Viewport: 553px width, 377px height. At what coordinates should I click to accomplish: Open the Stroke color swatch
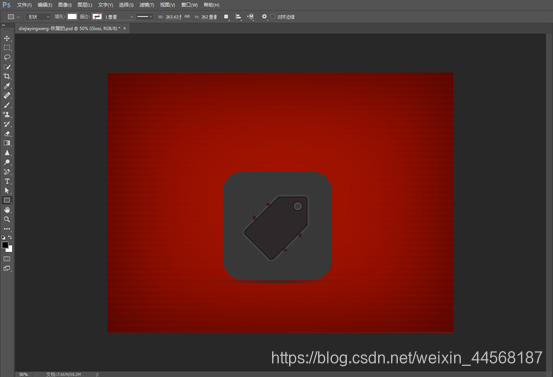(x=97, y=17)
